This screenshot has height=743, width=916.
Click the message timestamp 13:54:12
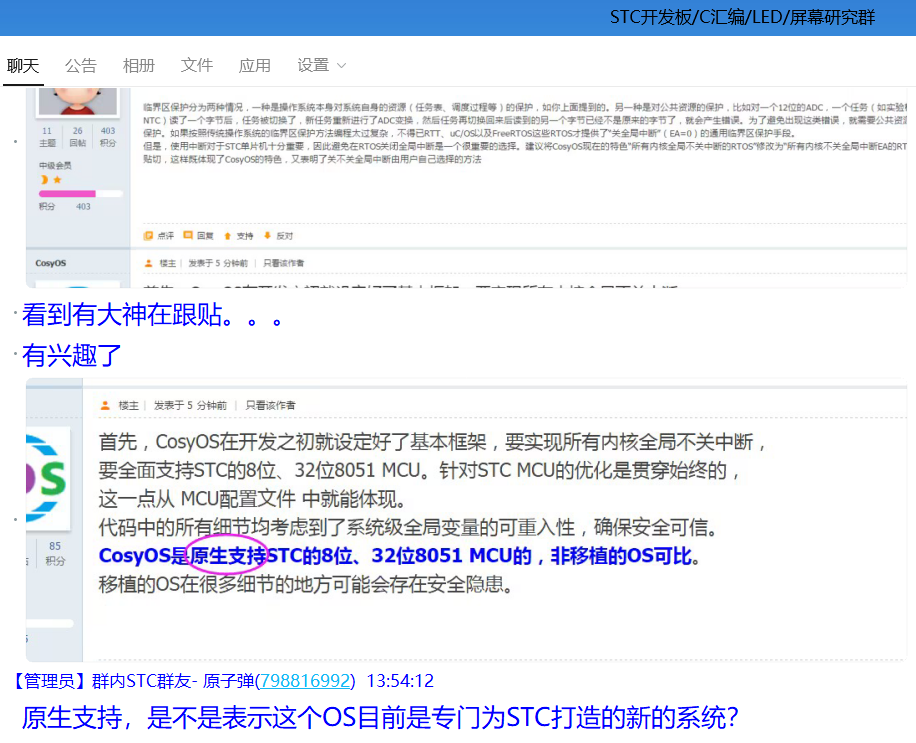pyautogui.click(x=400, y=680)
